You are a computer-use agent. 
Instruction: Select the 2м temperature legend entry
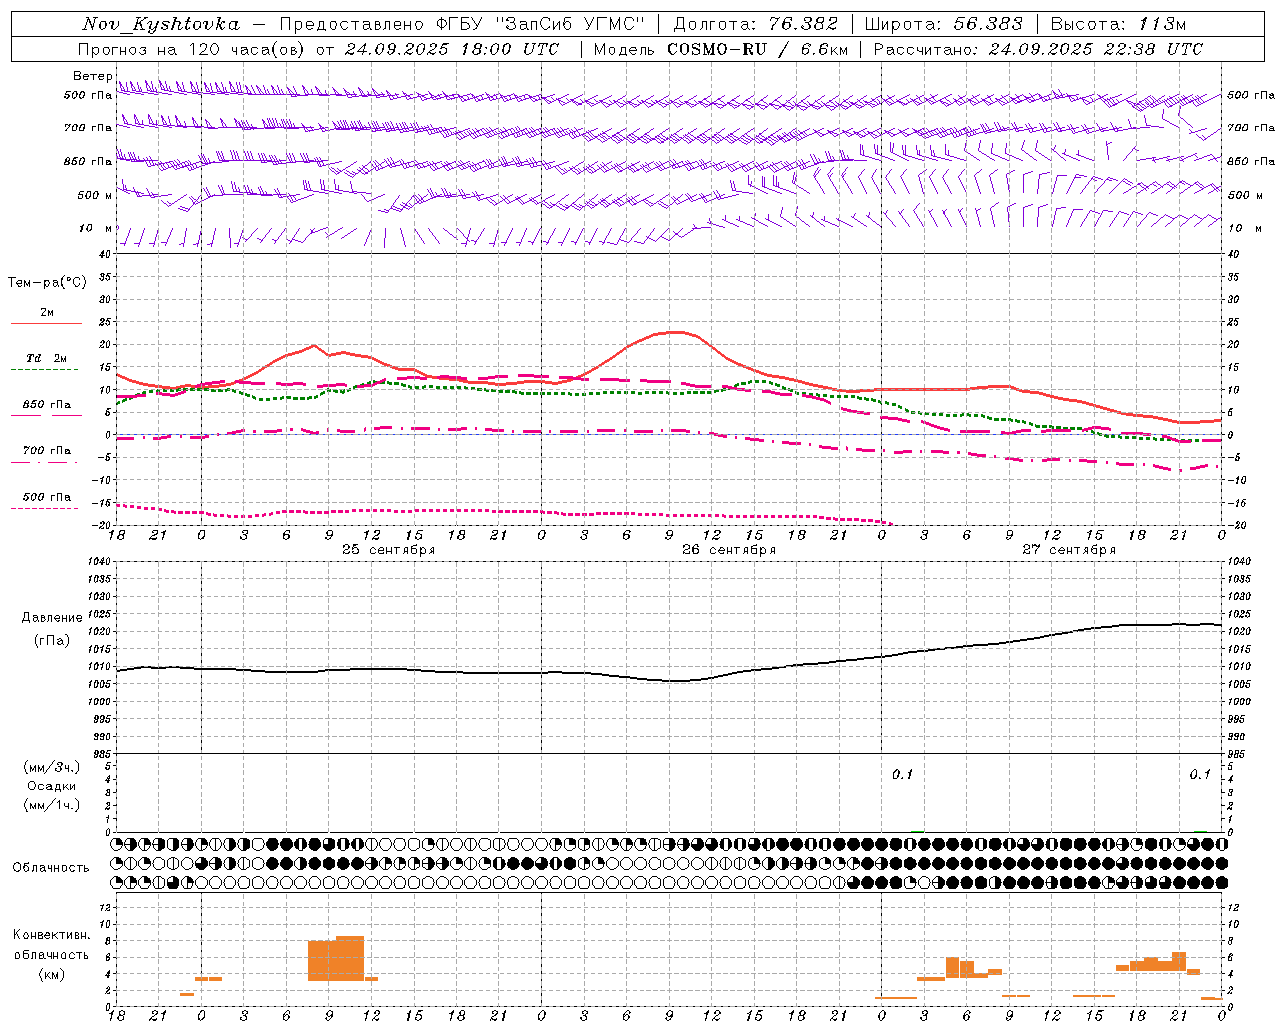click(46, 313)
